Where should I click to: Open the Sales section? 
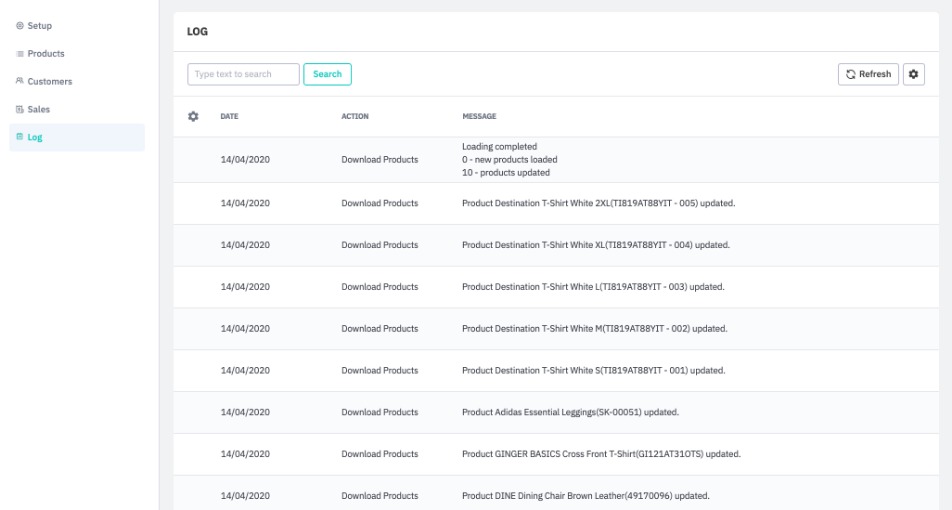tap(38, 109)
